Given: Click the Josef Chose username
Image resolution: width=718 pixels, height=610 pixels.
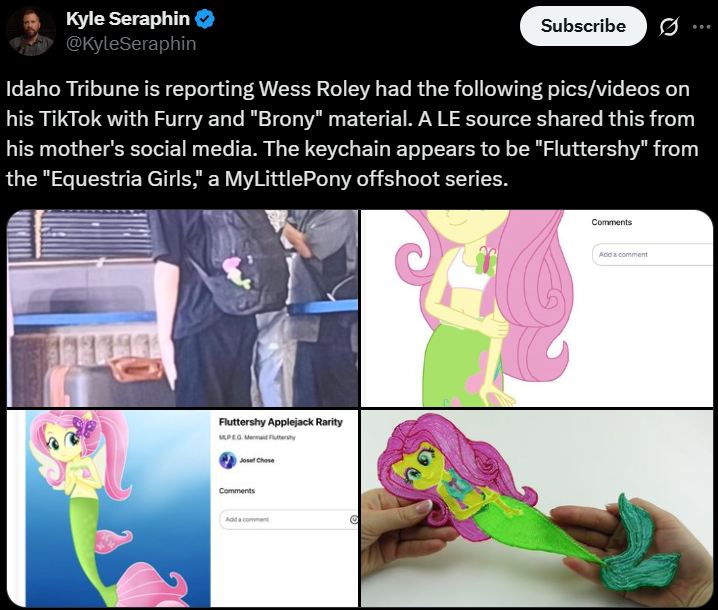Looking at the screenshot, I should pos(257,460).
